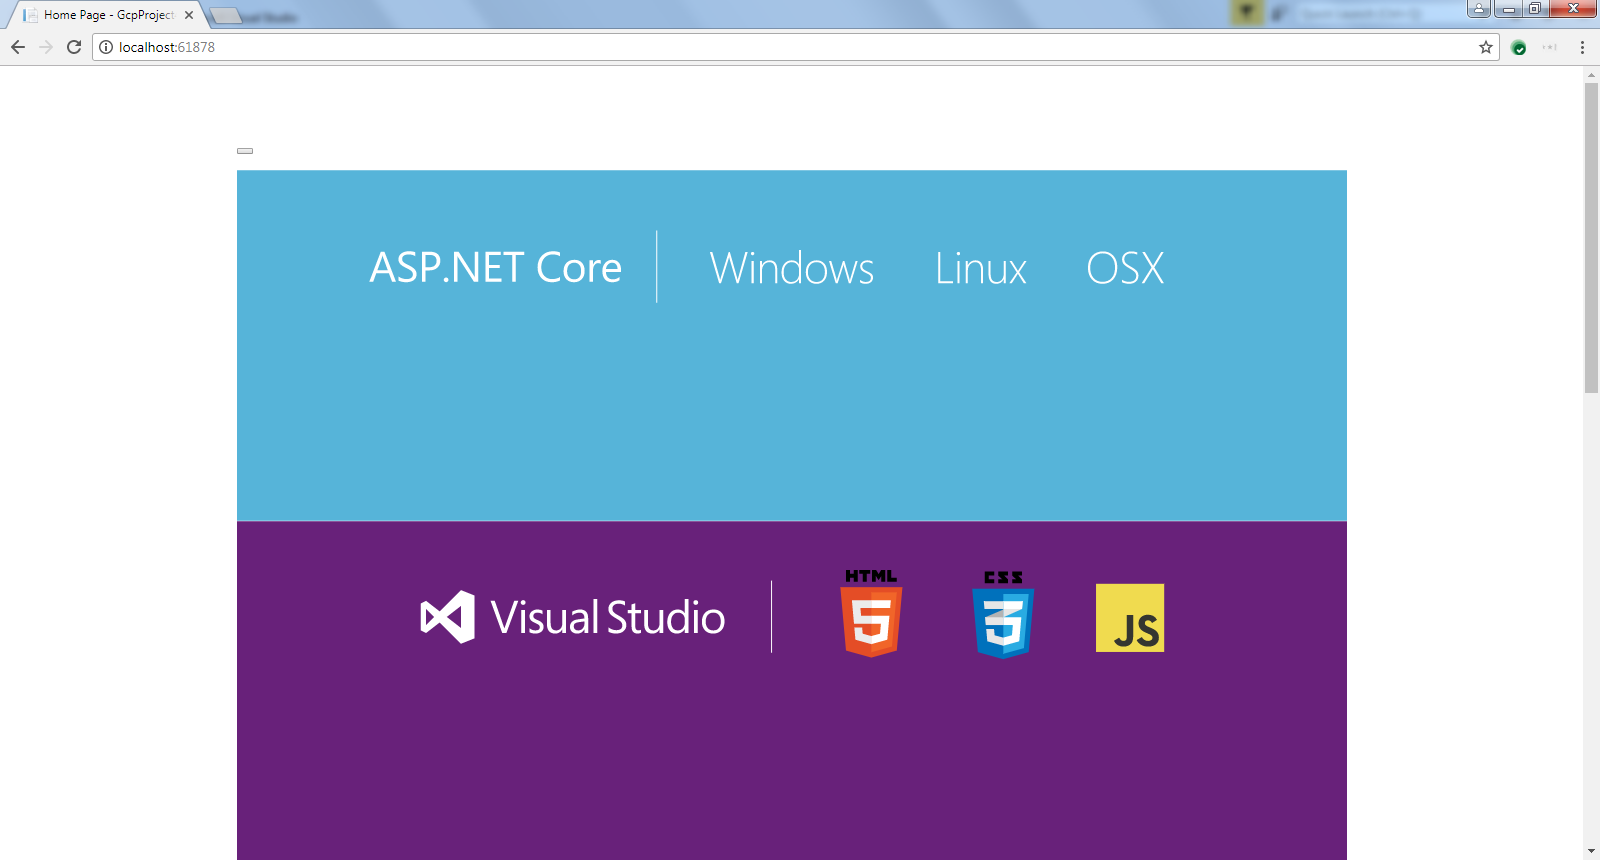Click the yellow JS logo

click(x=1130, y=618)
